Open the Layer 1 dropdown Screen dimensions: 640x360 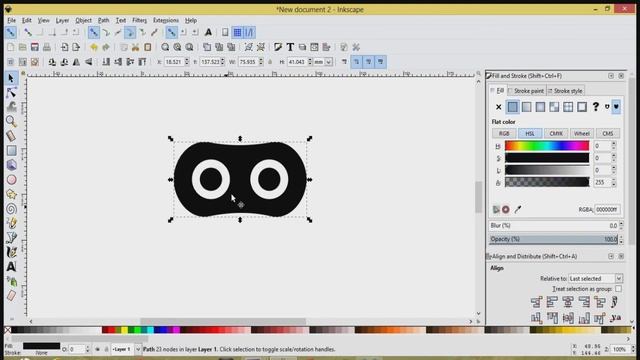point(126,349)
